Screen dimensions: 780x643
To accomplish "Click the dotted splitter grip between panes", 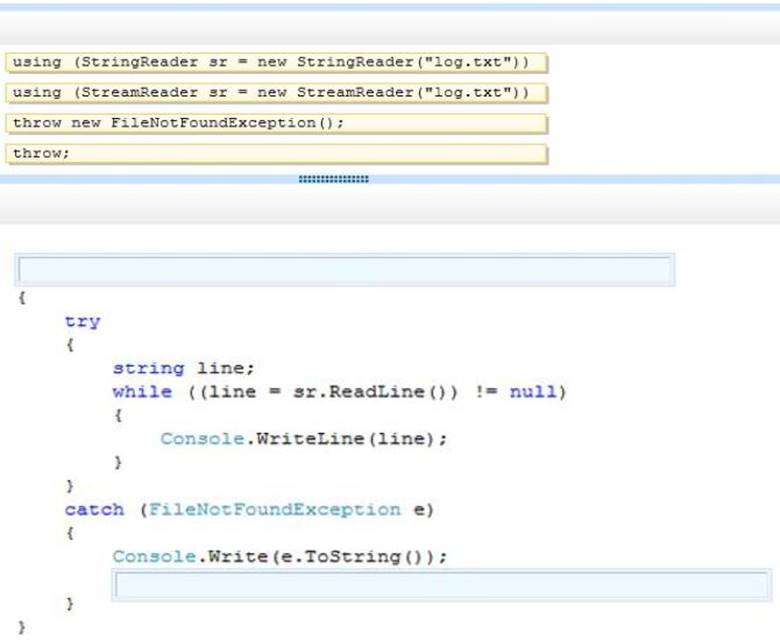I will [x=333, y=179].
